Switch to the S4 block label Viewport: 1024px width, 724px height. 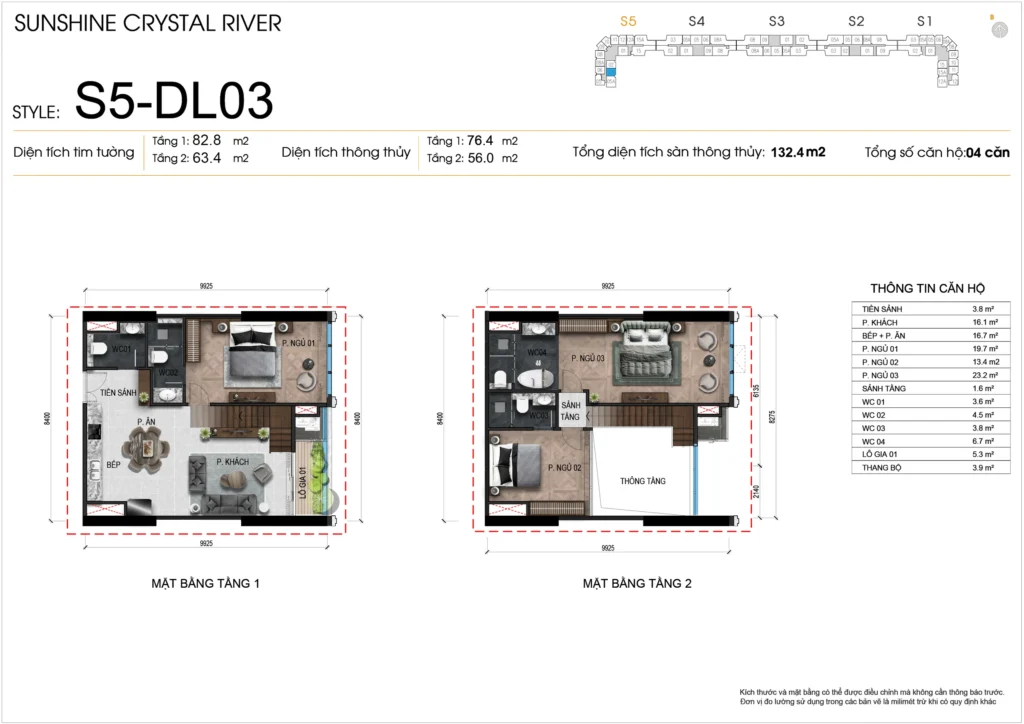point(697,20)
